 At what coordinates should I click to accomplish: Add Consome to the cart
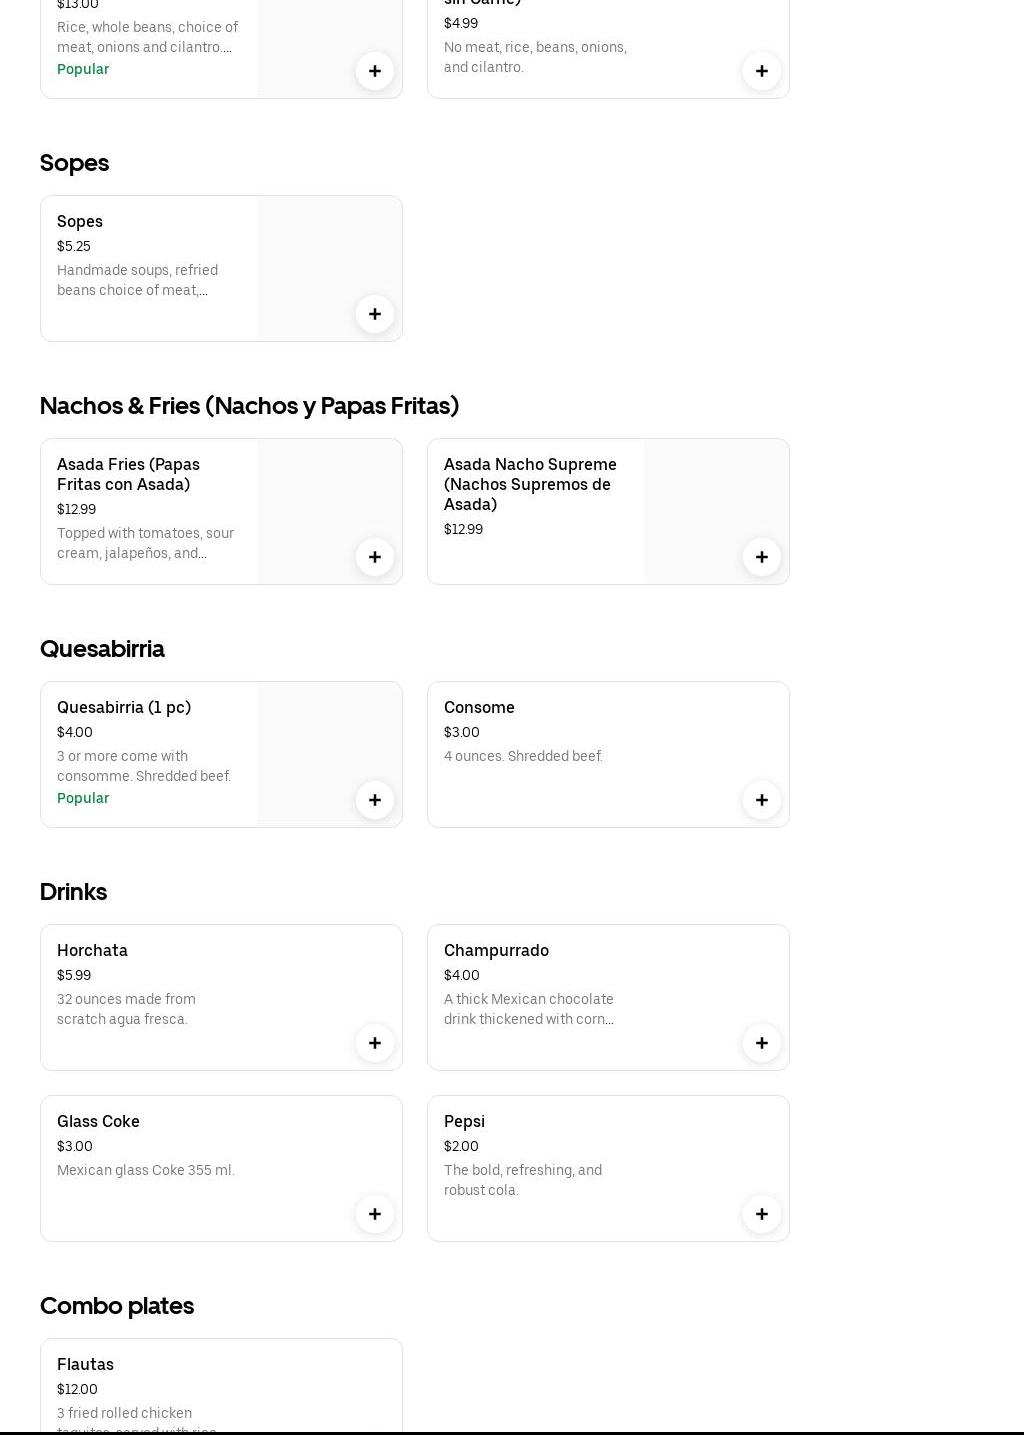click(x=762, y=800)
